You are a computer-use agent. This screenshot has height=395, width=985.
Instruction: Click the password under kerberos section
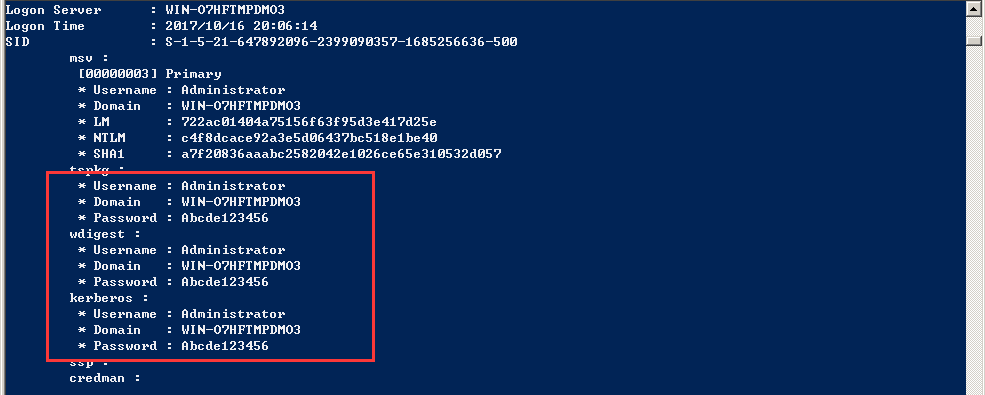(225, 346)
